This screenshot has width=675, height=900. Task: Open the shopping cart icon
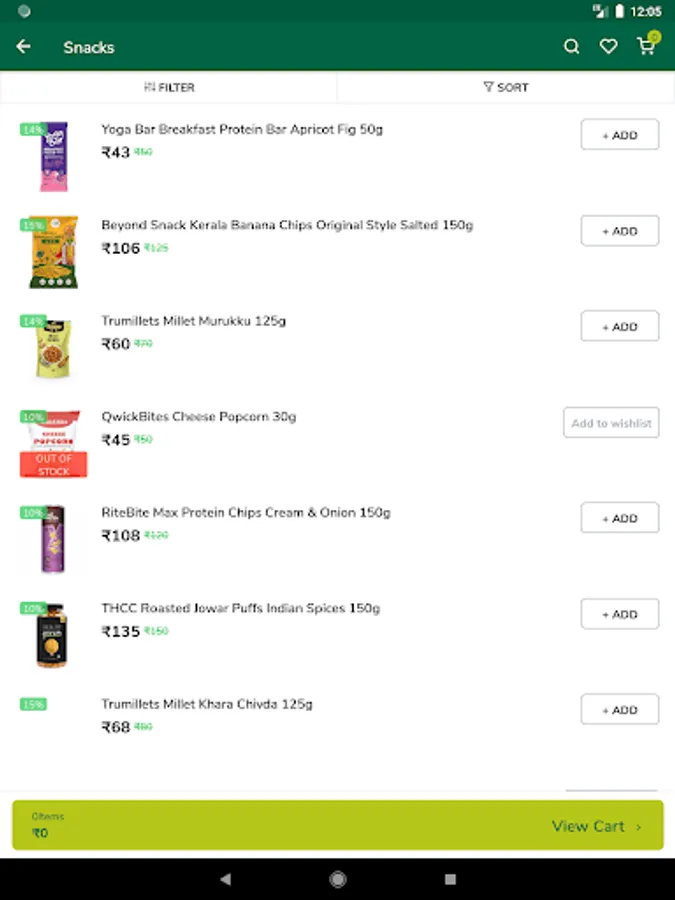[646, 46]
